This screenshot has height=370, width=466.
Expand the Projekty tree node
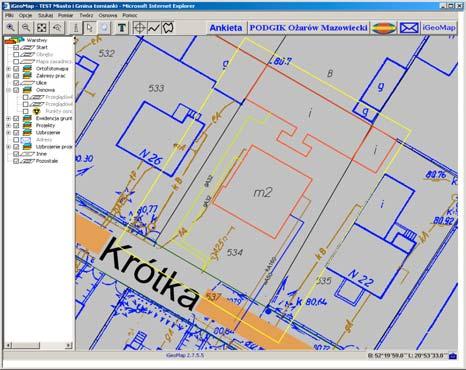[9, 126]
